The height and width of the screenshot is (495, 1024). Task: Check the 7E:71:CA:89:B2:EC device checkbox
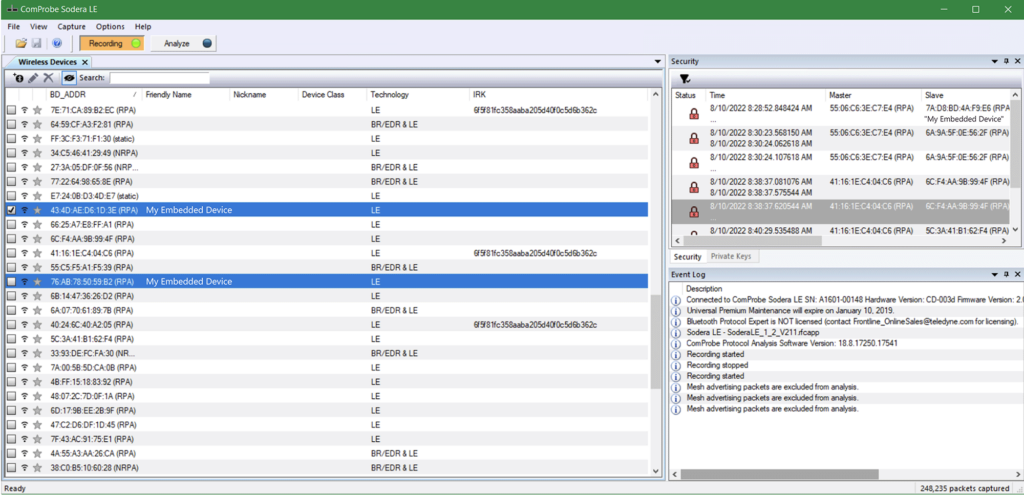(11, 110)
